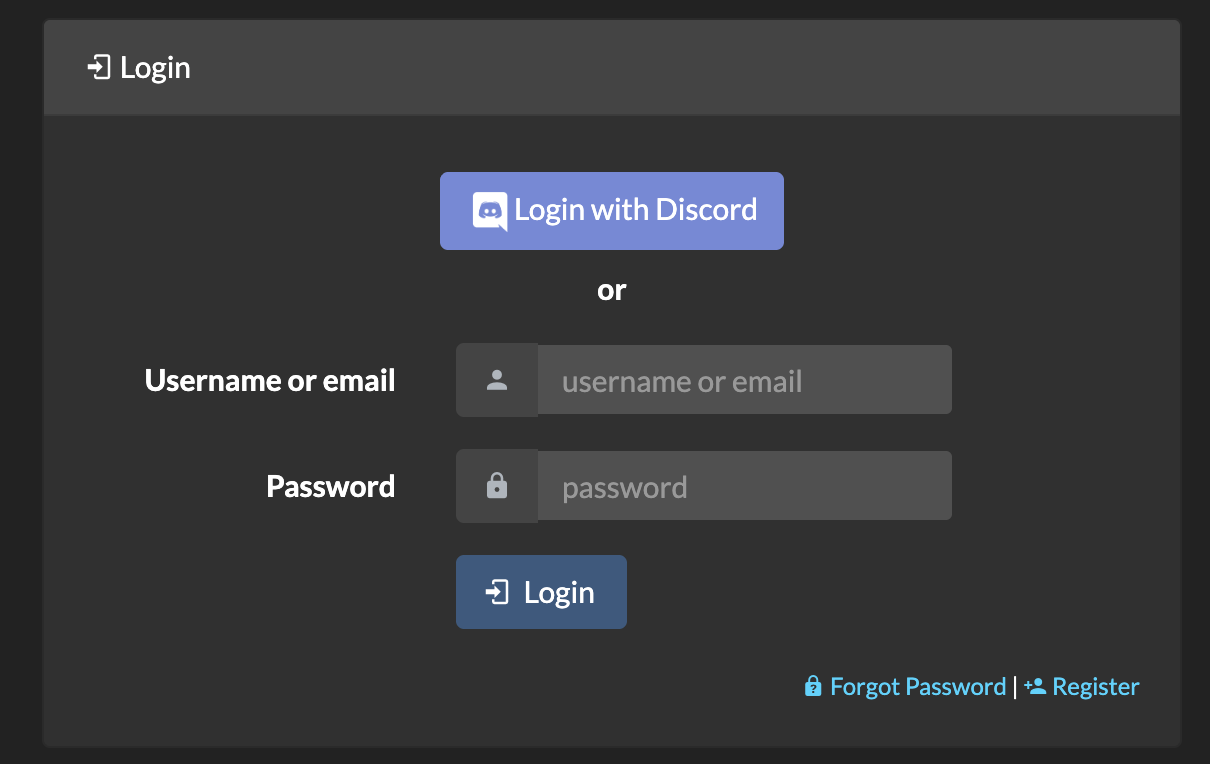Click the arrow icon inside the blue Login button
This screenshot has height=764, width=1210.
[497, 592]
